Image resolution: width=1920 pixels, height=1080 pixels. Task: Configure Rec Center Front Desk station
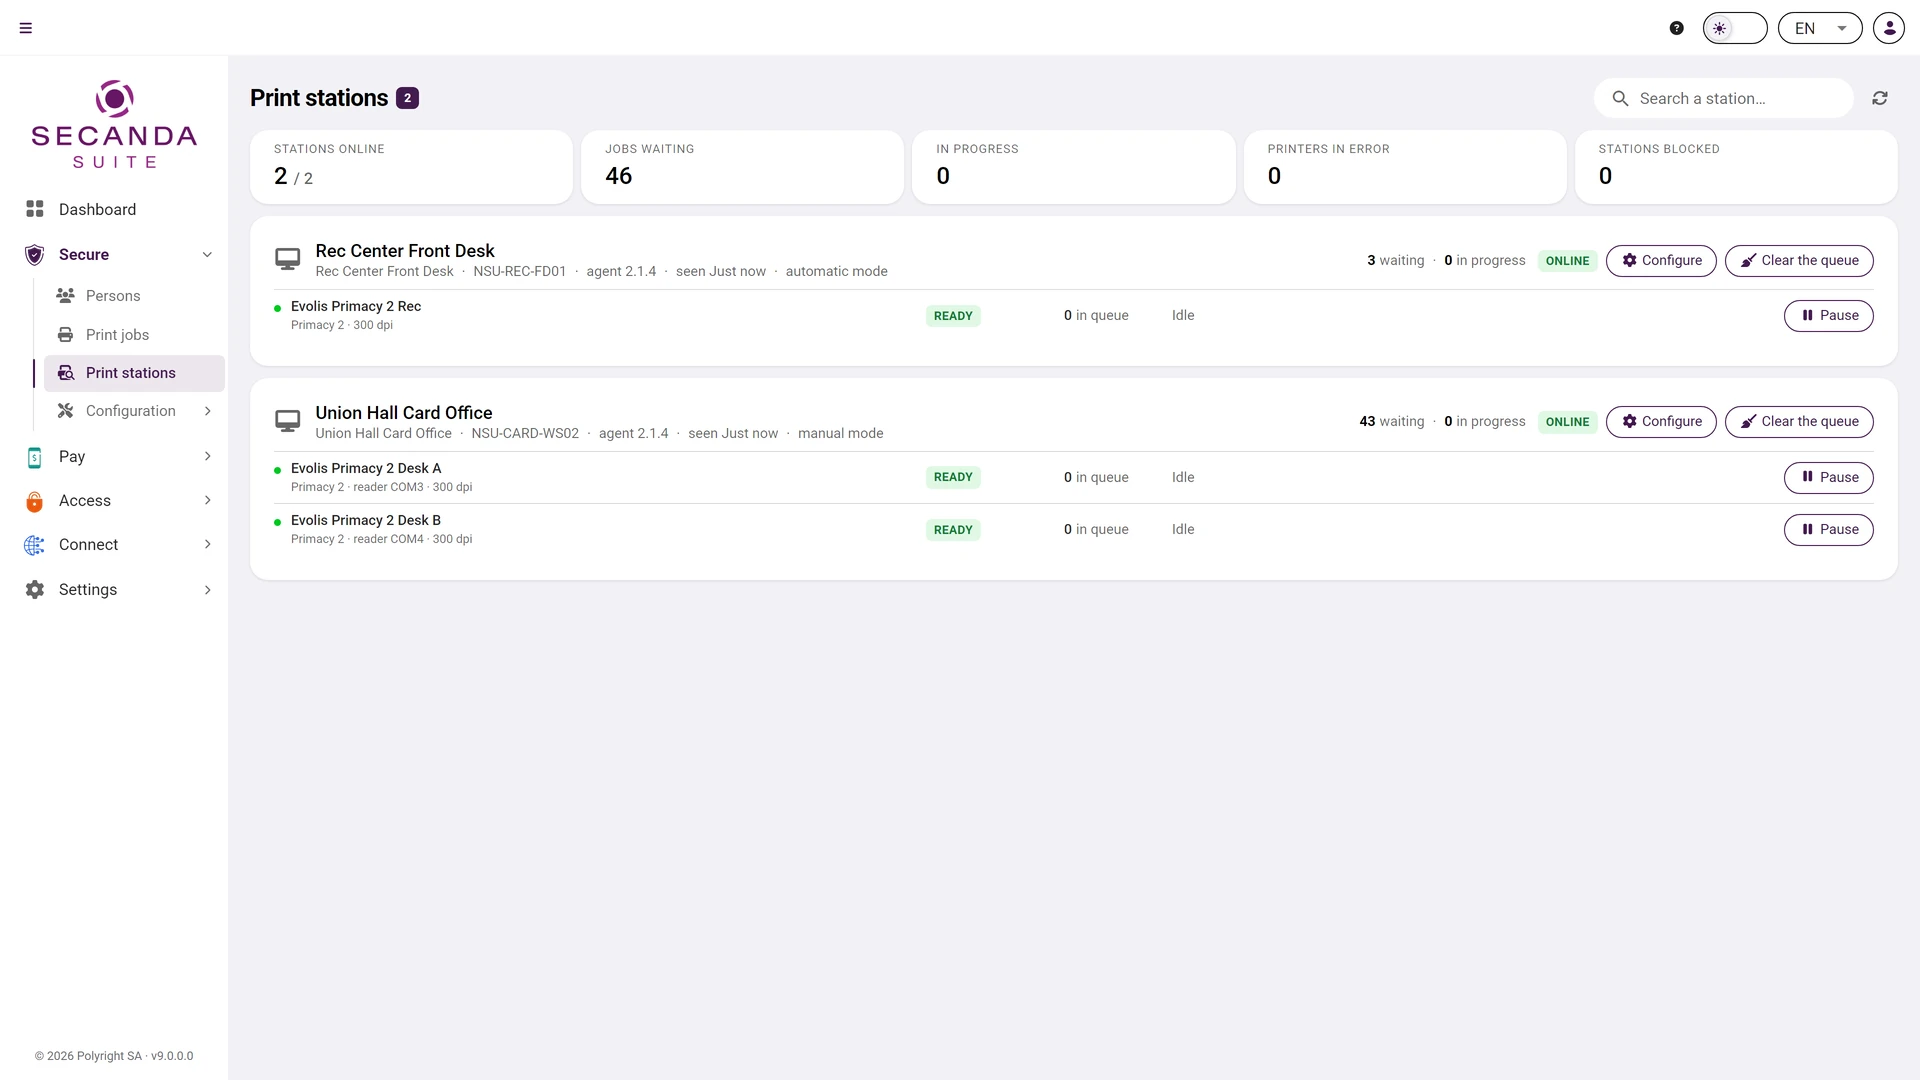coord(1661,261)
